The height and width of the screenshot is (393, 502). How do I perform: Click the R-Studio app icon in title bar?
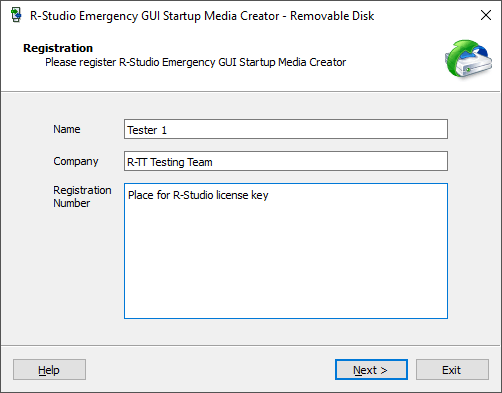point(16,16)
